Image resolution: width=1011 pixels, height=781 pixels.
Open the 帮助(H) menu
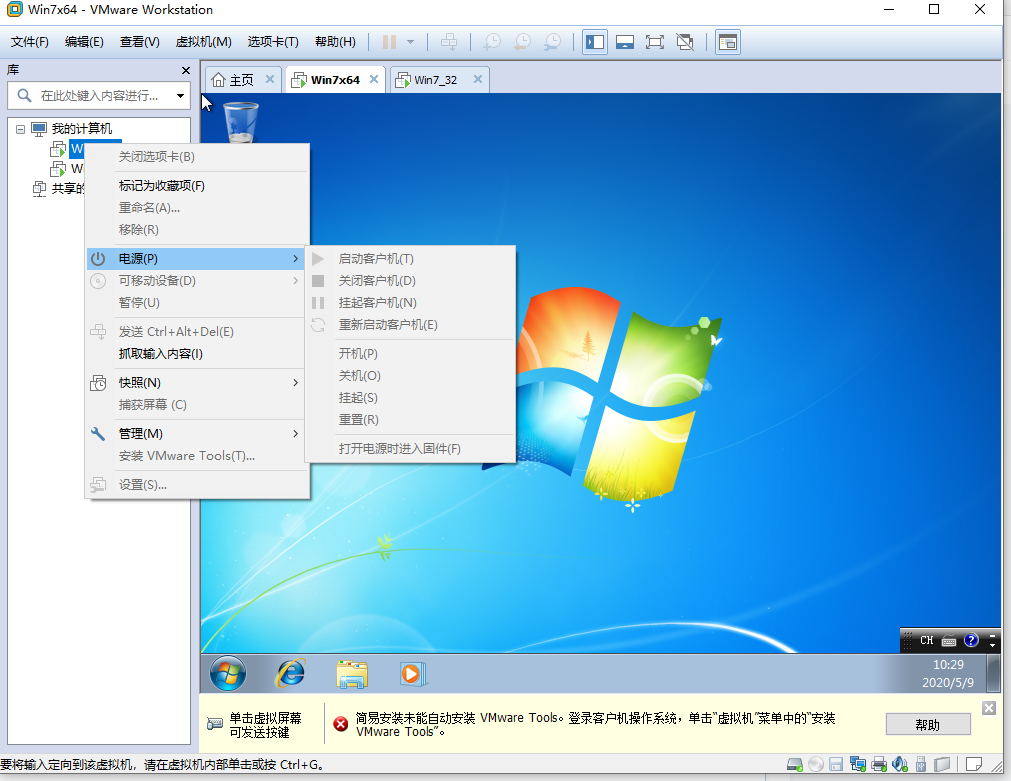coord(335,42)
